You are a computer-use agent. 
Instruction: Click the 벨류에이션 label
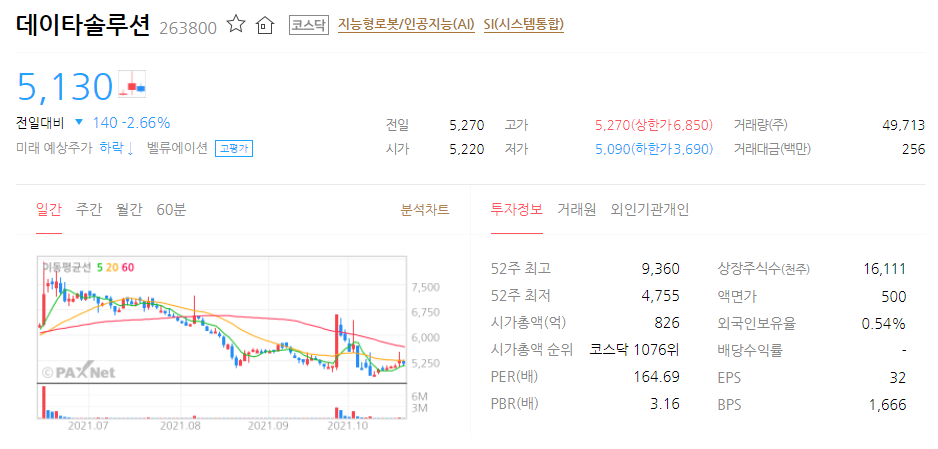tap(177, 148)
